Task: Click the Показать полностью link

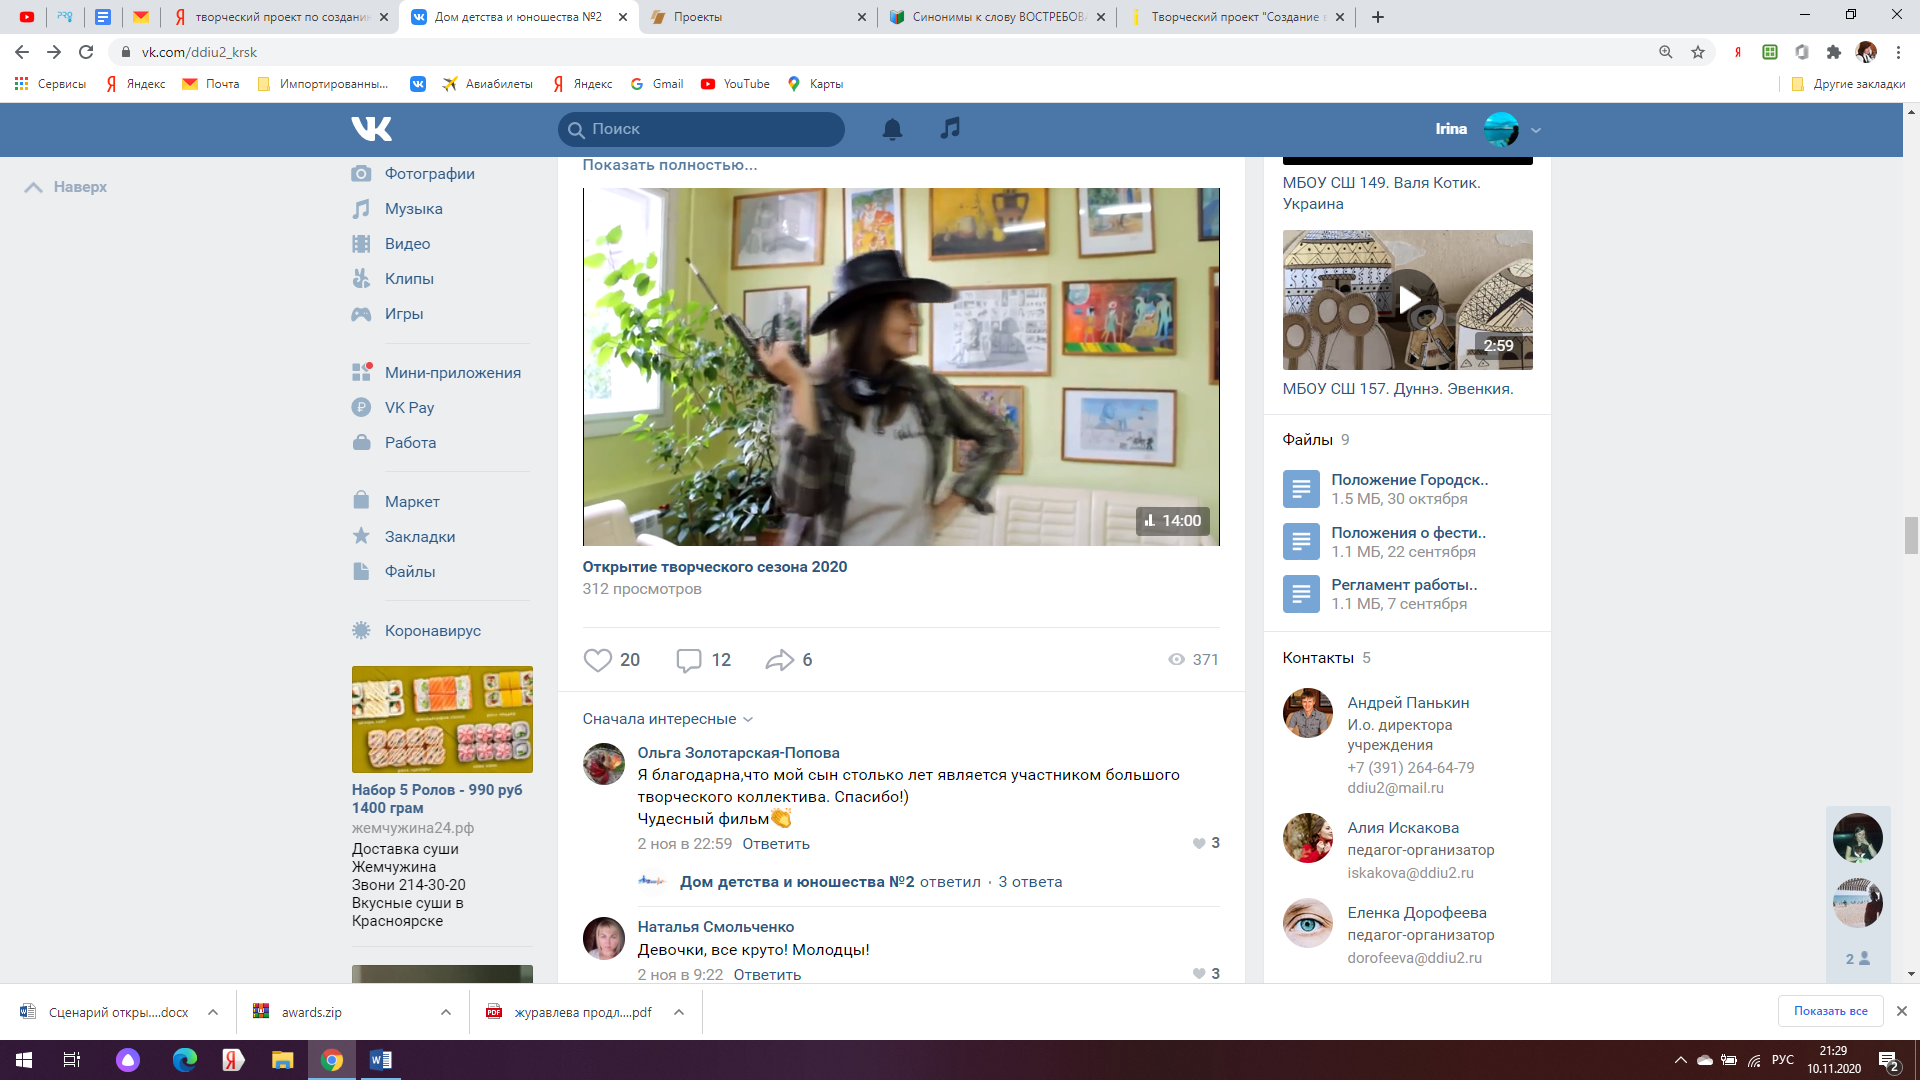Action: [x=669, y=165]
